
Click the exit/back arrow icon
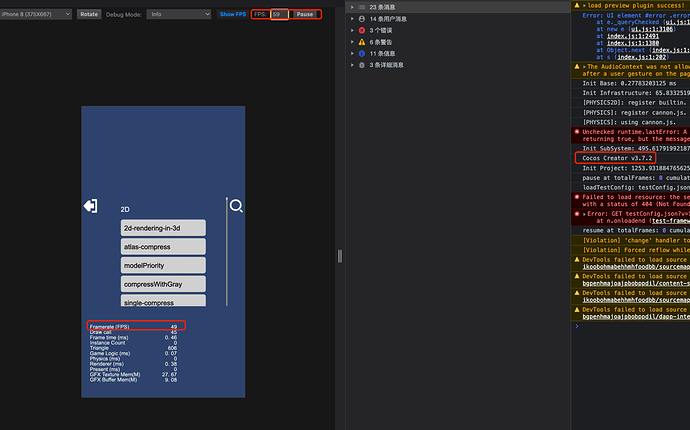click(91, 206)
